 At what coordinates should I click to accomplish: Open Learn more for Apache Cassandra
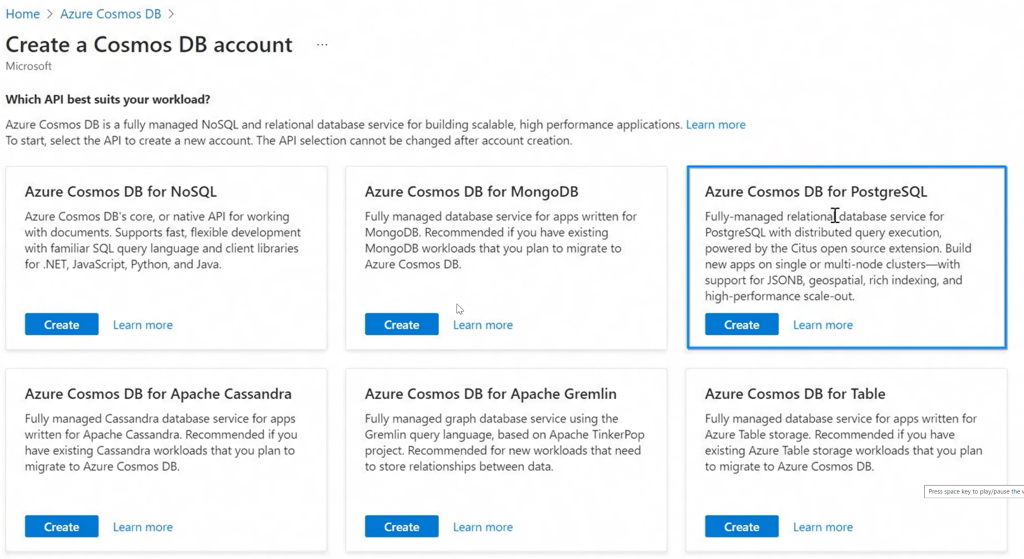coord(142,527)
